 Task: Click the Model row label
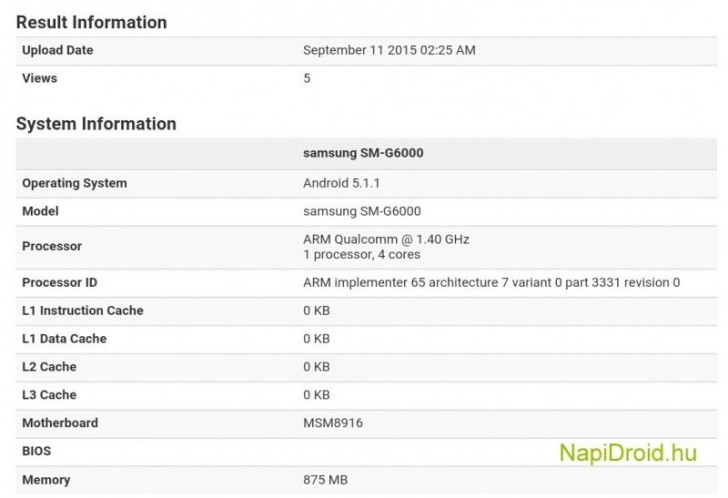(40, 211)
